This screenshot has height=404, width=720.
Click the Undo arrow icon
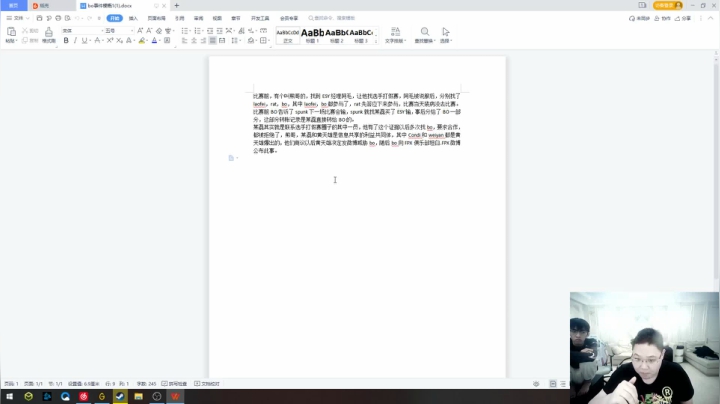77,18
